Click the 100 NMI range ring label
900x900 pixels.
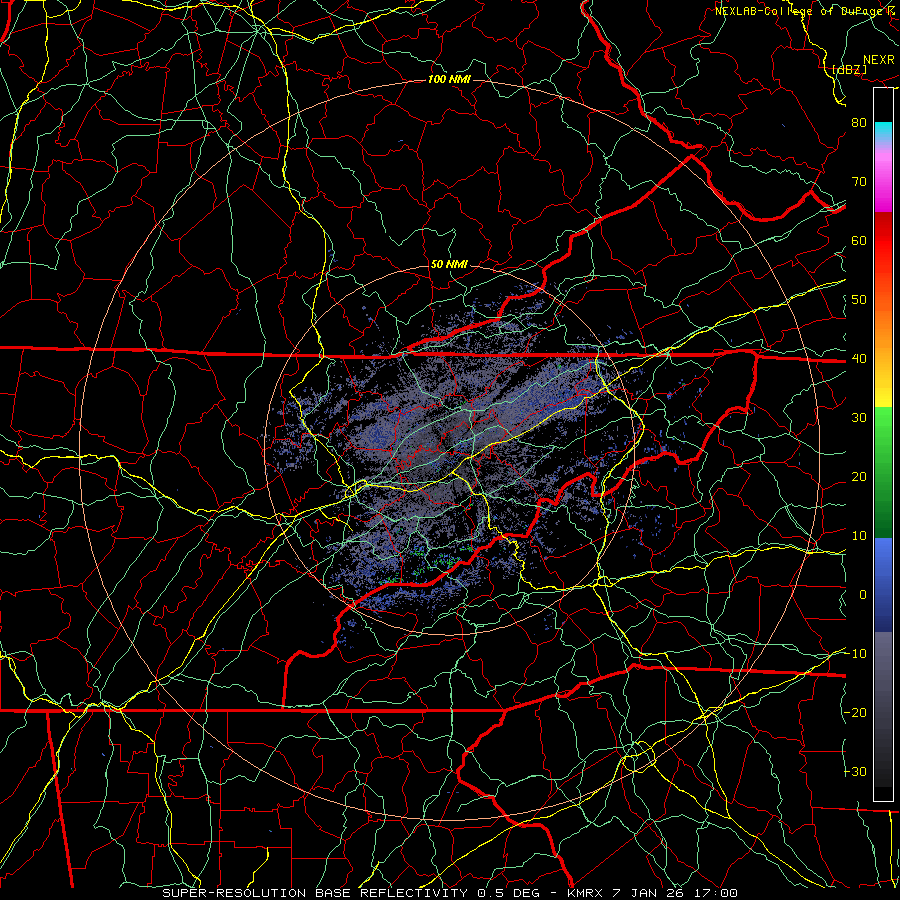click(449, 79)
